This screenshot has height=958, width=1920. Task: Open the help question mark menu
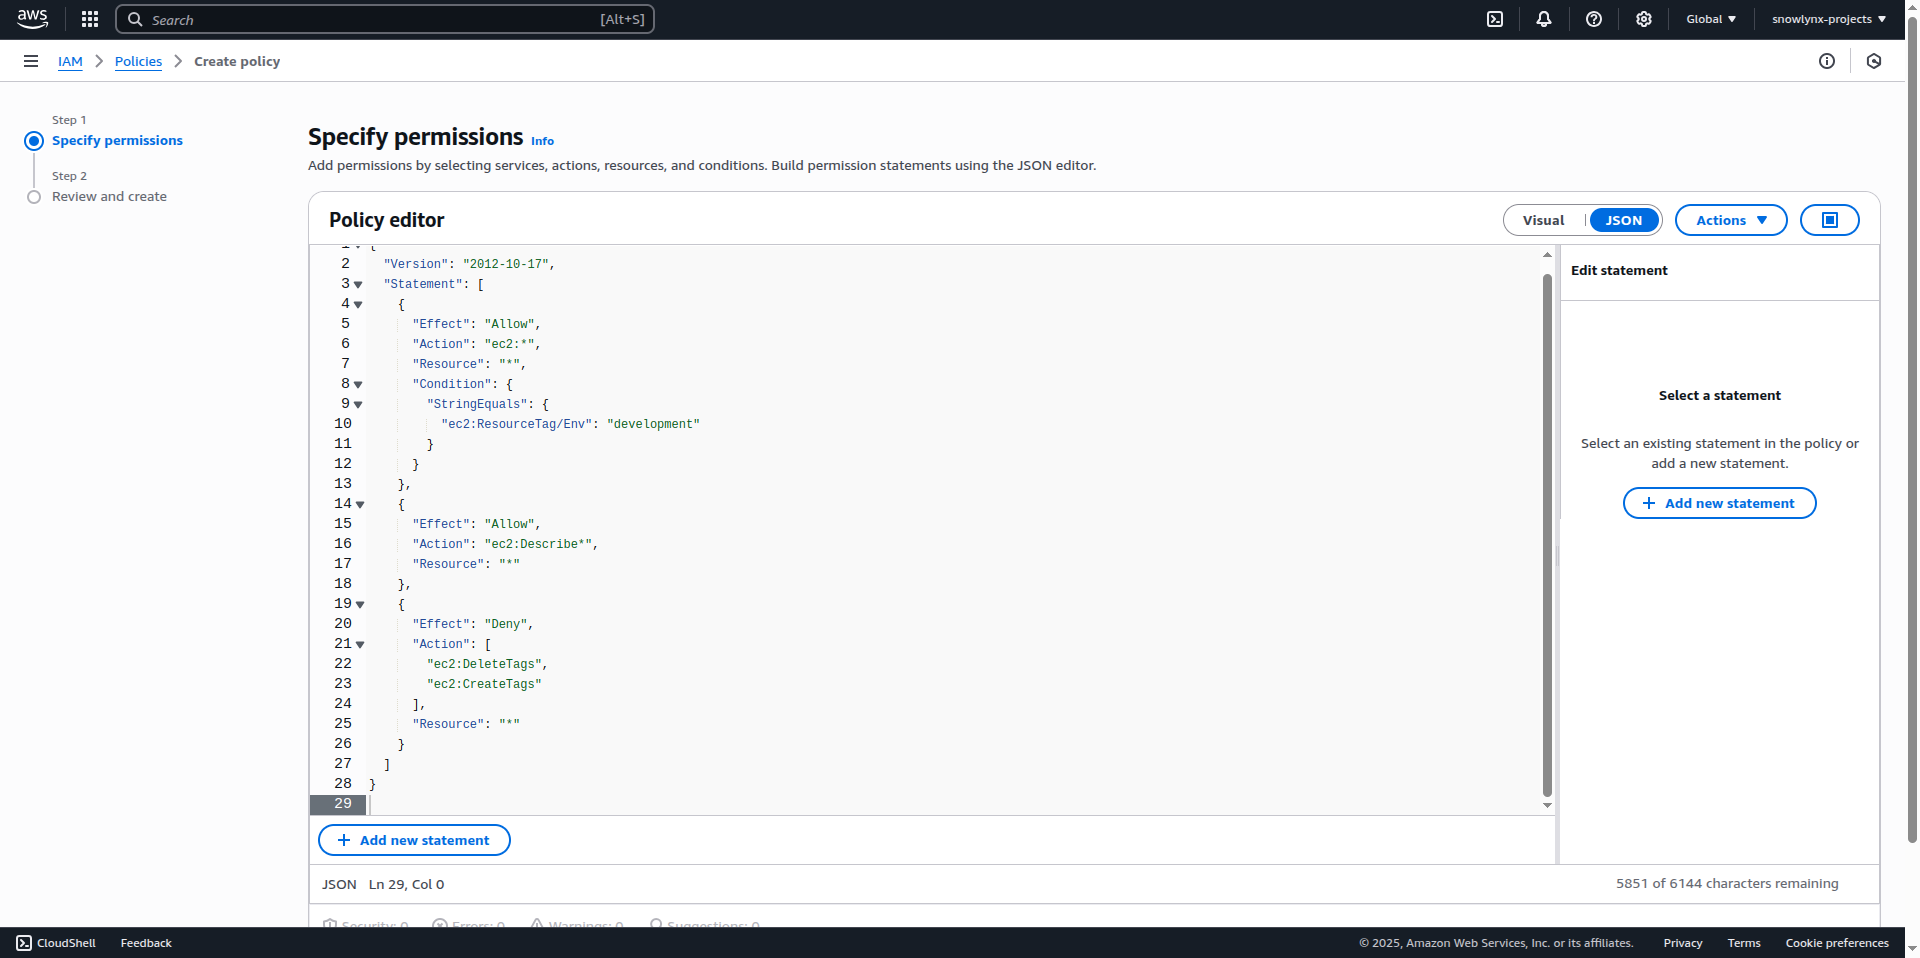[x=1594, y=19]
